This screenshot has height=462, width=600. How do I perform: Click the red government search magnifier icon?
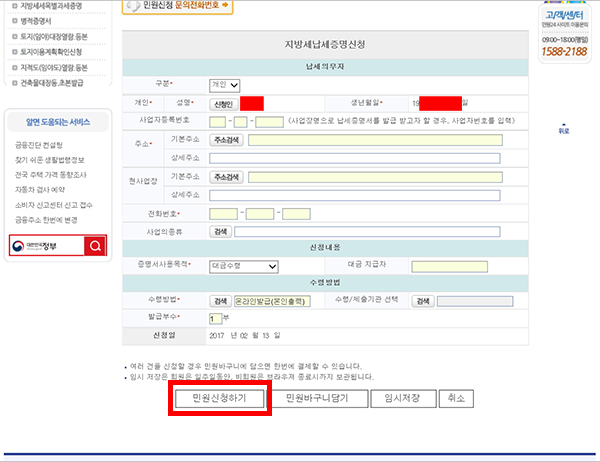pyautogui.click(x=95, y=246)
